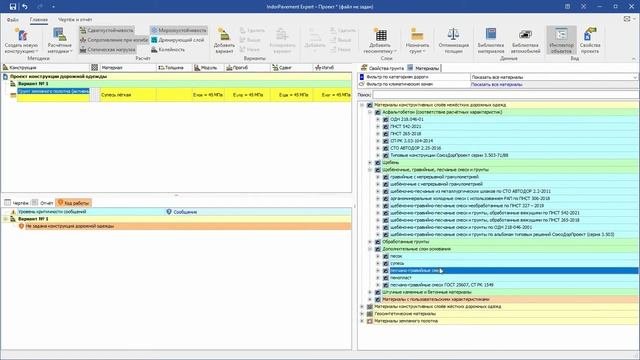Toggle Статическая нагрузка calculation
Screen dimensions: 640x360
[x=108, y=49]
